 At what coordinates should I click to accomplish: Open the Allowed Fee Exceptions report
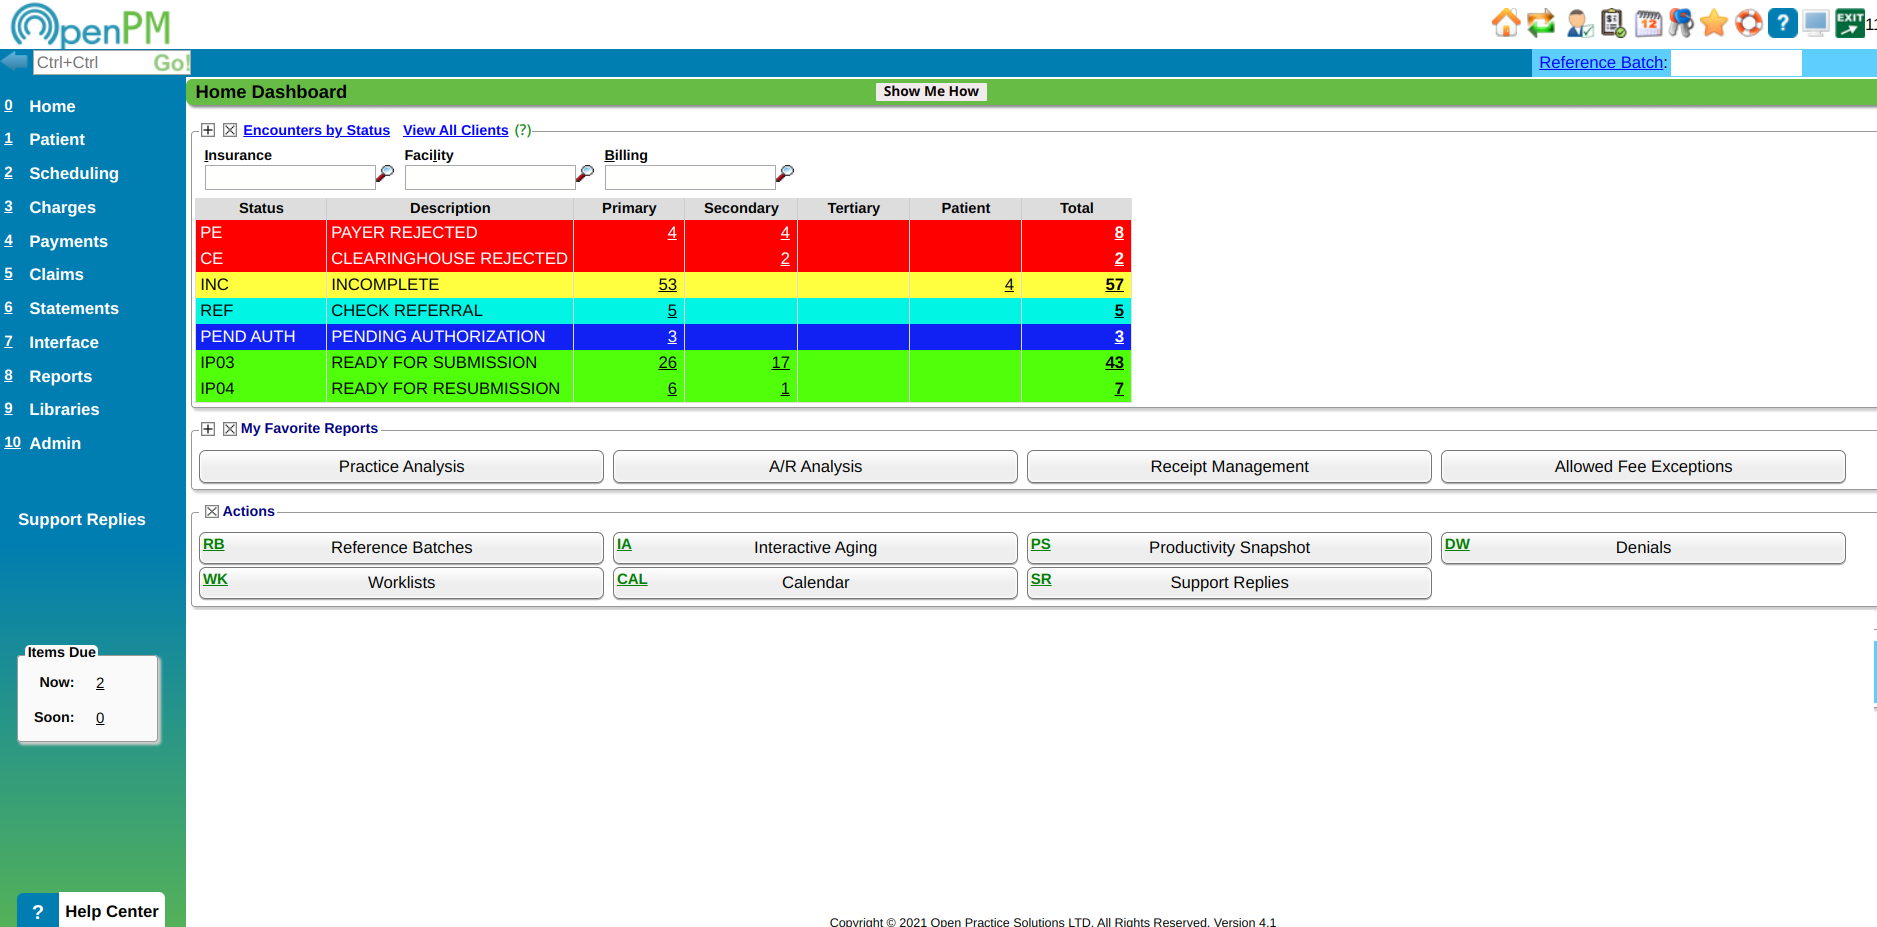[x=1643, y=466]
